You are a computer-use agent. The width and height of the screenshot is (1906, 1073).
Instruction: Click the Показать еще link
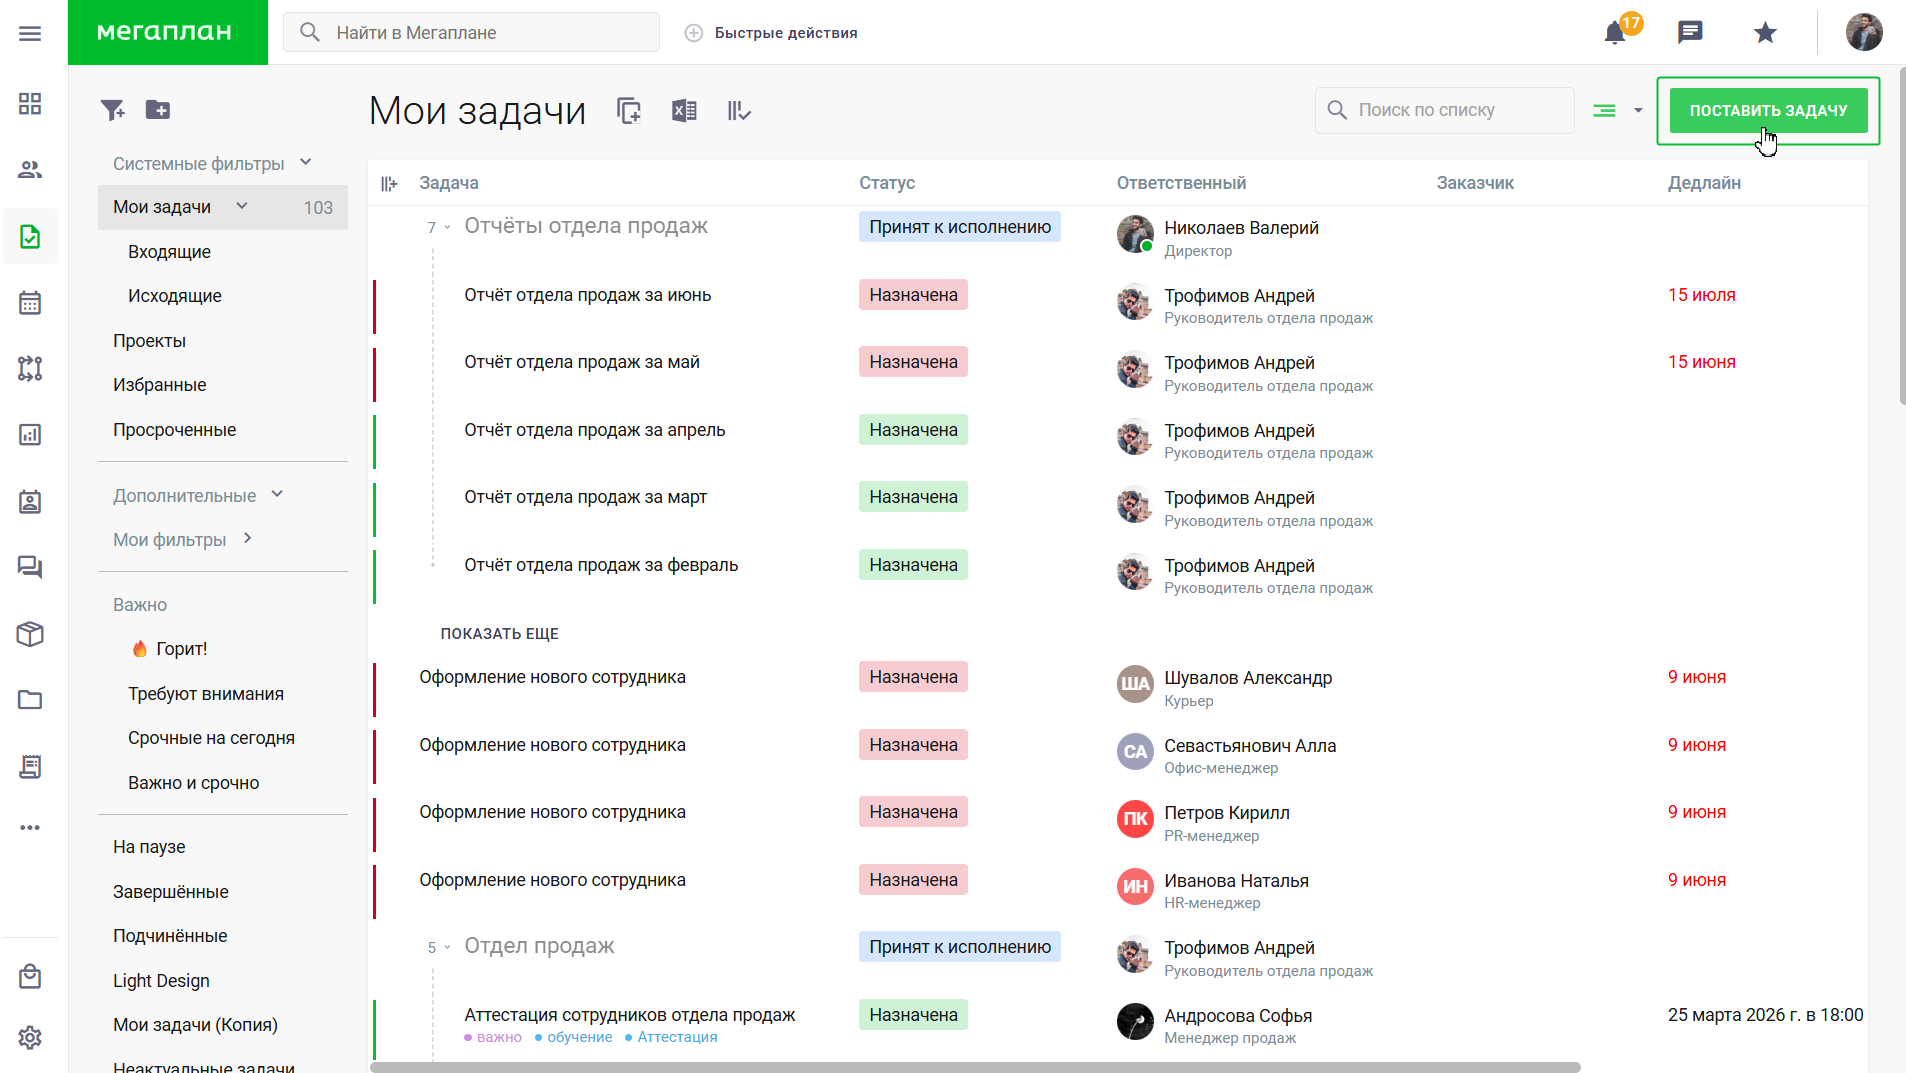point(499,634)
